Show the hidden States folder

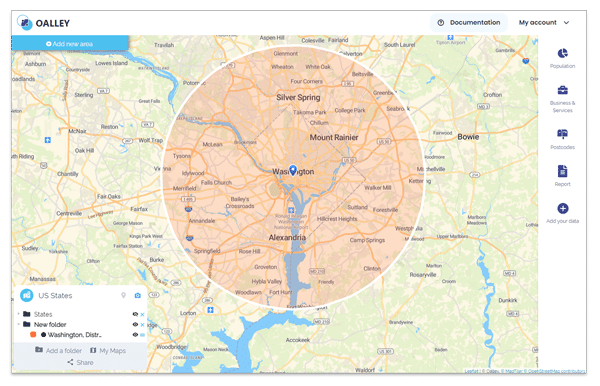coord(135,314)
